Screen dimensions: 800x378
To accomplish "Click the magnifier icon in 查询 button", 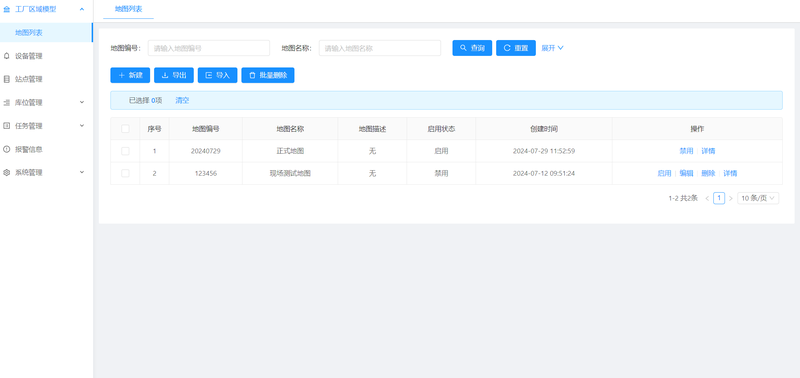I will [463, 48].
